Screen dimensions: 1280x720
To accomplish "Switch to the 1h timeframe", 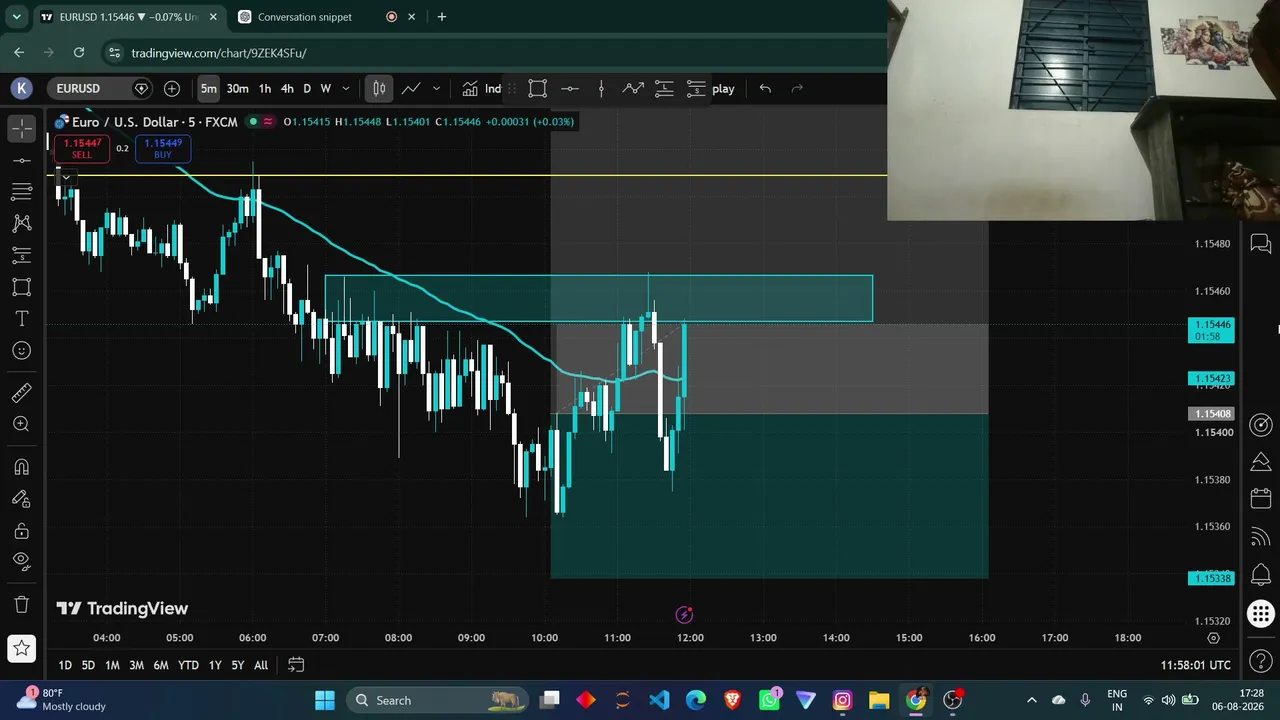I will click(x=265, y=88).
